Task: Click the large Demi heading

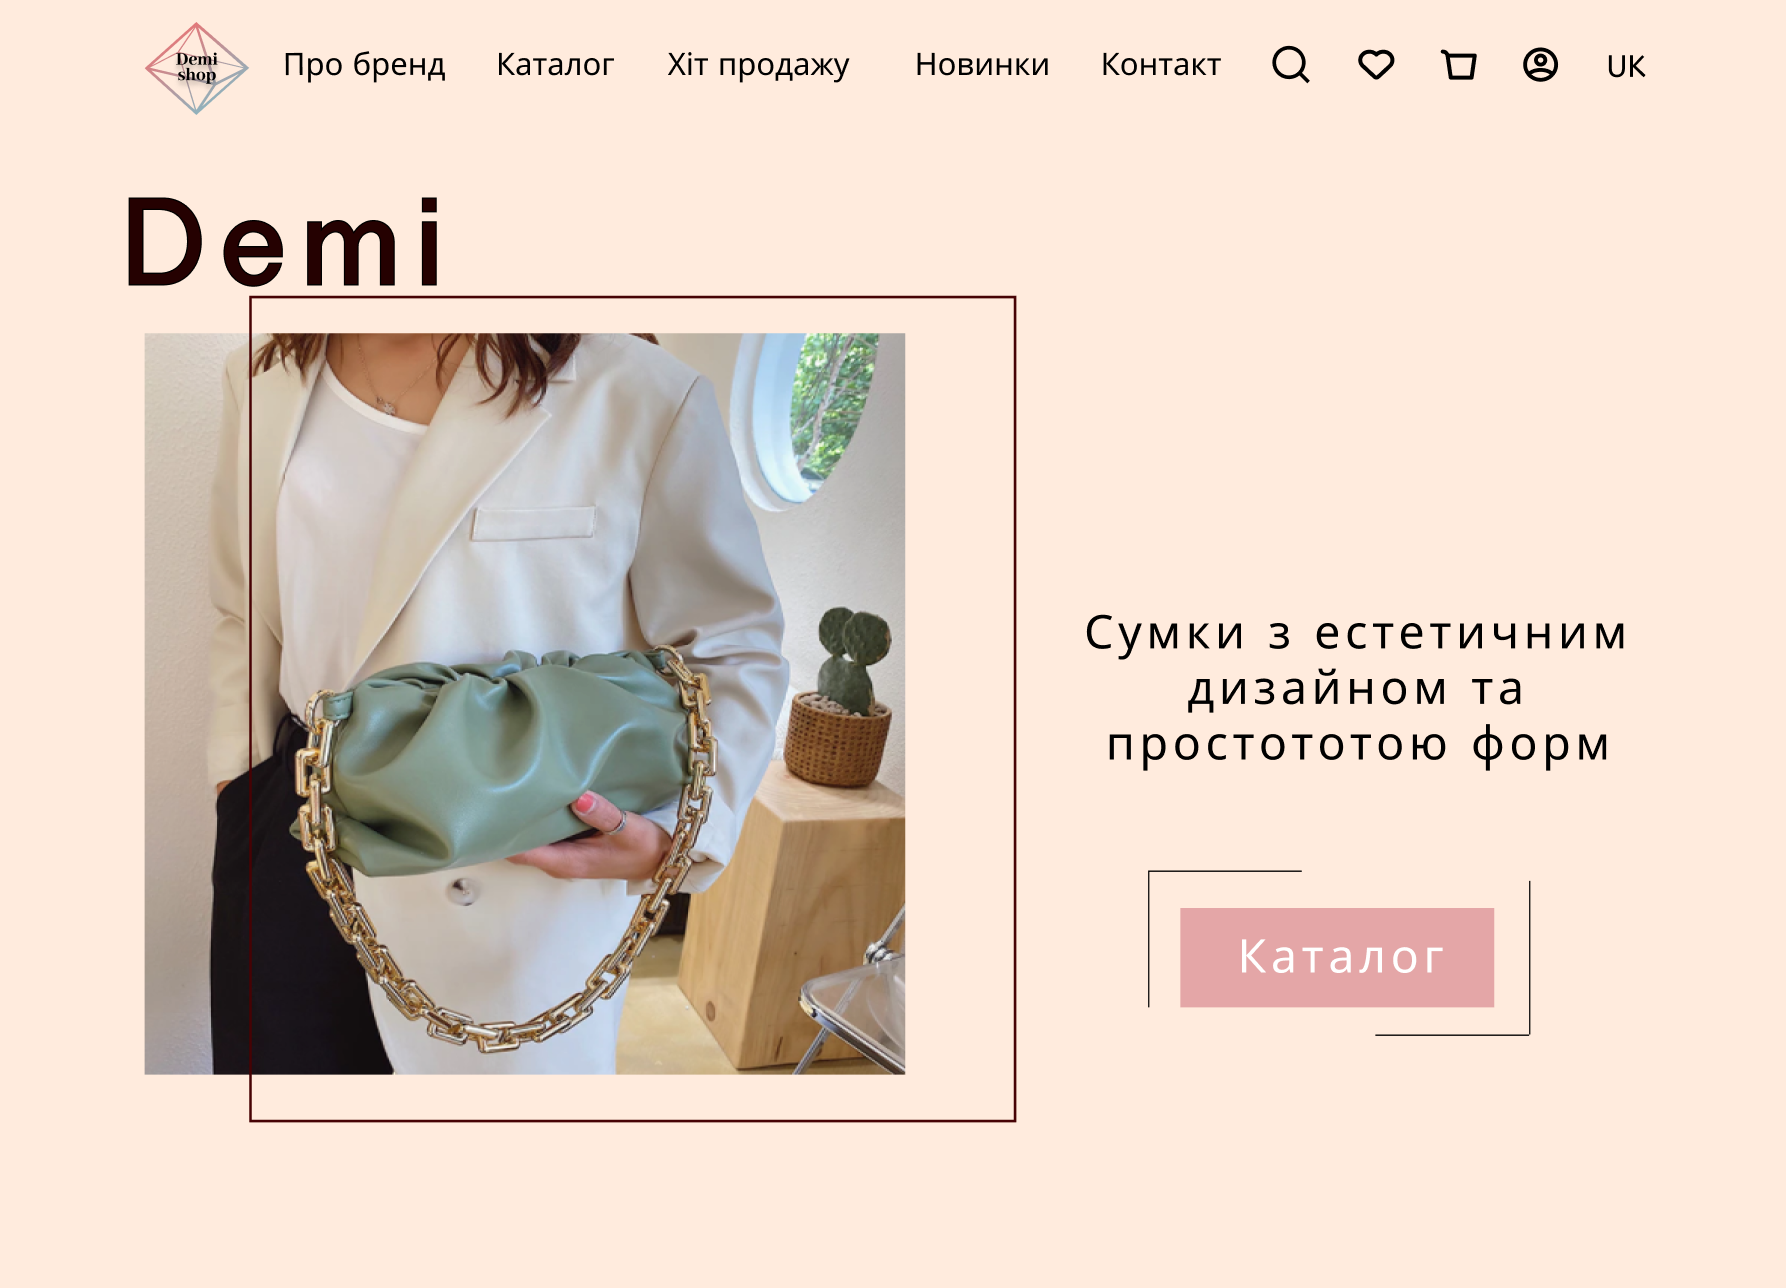Action: [284, 243]
